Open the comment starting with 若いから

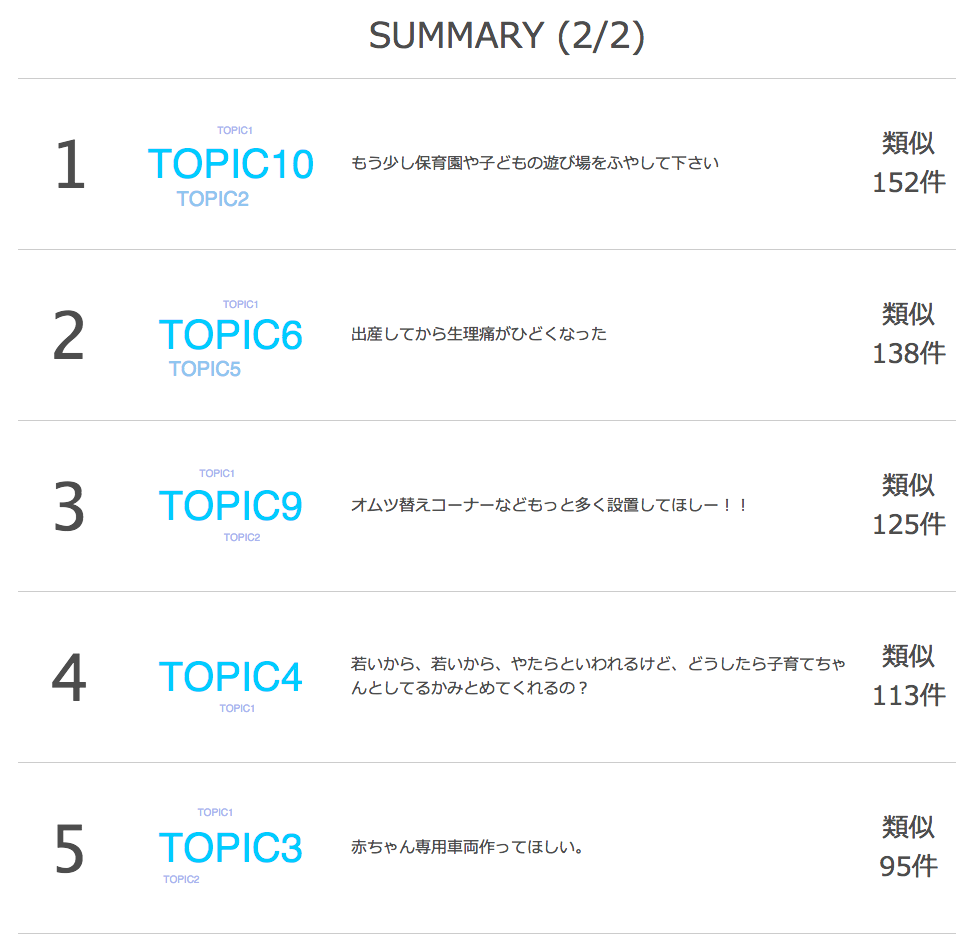598,676
